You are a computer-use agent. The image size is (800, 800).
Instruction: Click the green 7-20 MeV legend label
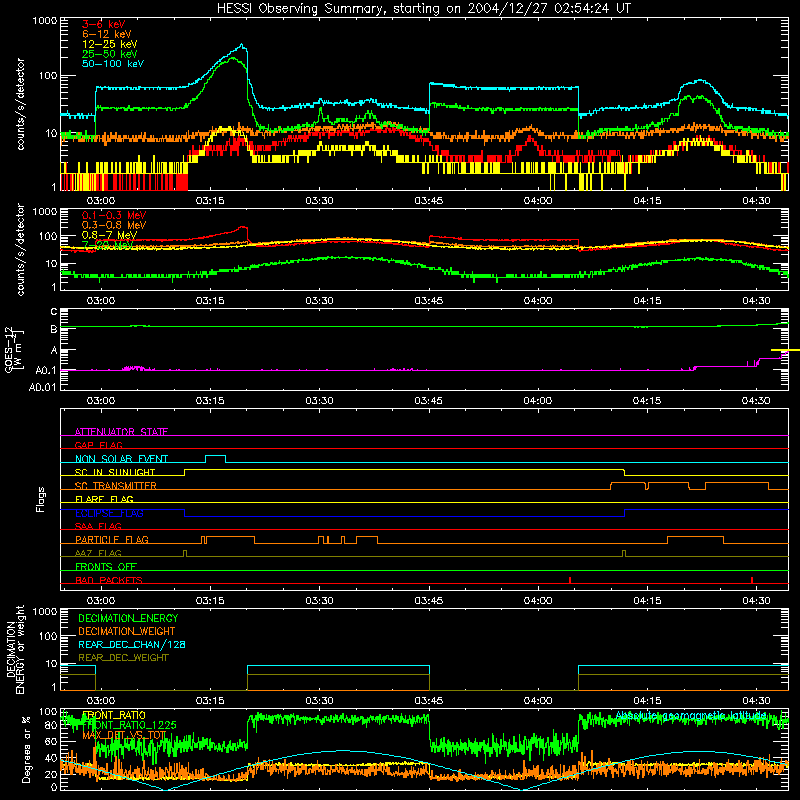point(107,245)
